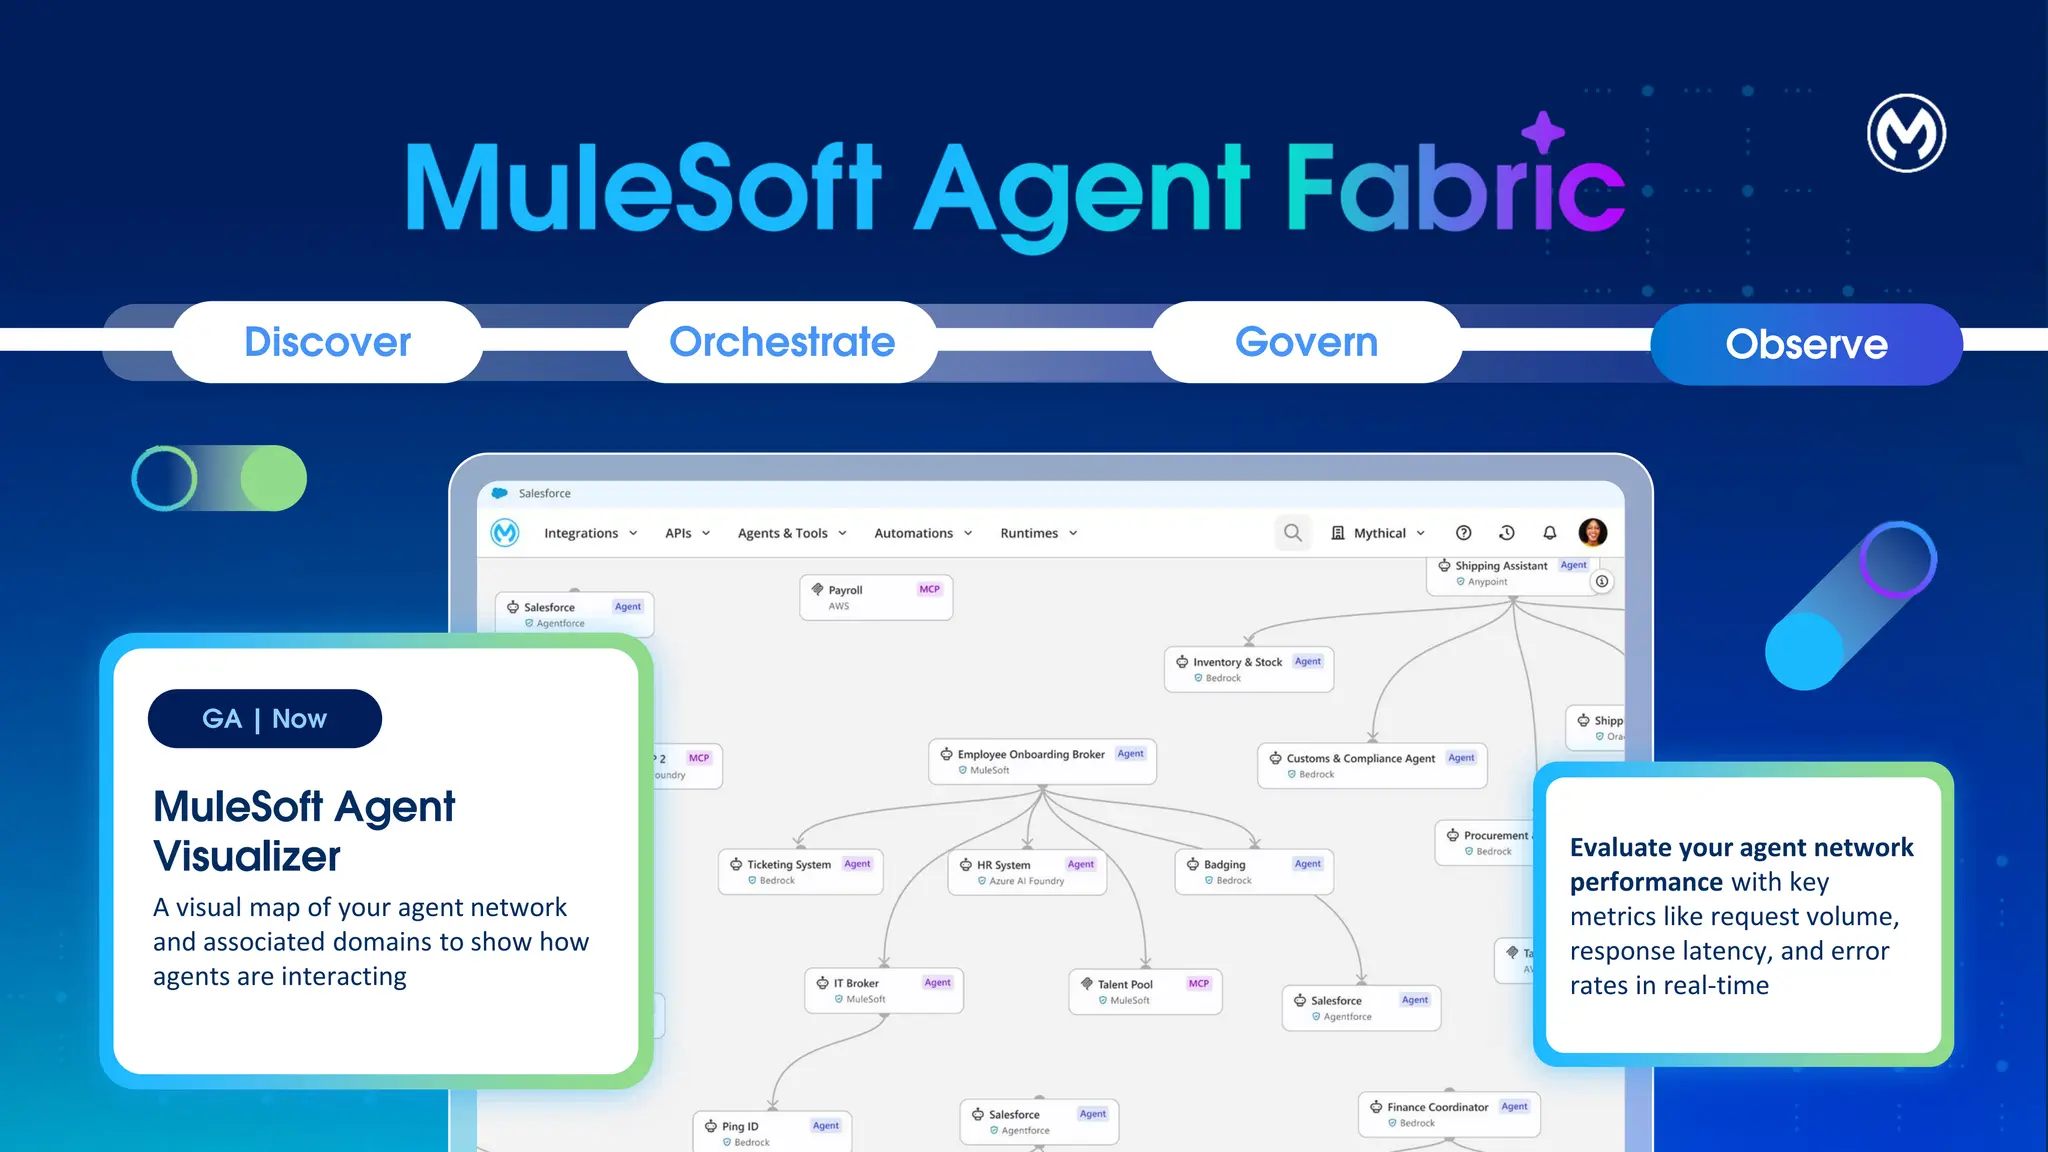This screenshot has width=2048, height=1152.
Task: Click the IT Broker agent icon
Action: pyautogui.click(x=823, y=983)
